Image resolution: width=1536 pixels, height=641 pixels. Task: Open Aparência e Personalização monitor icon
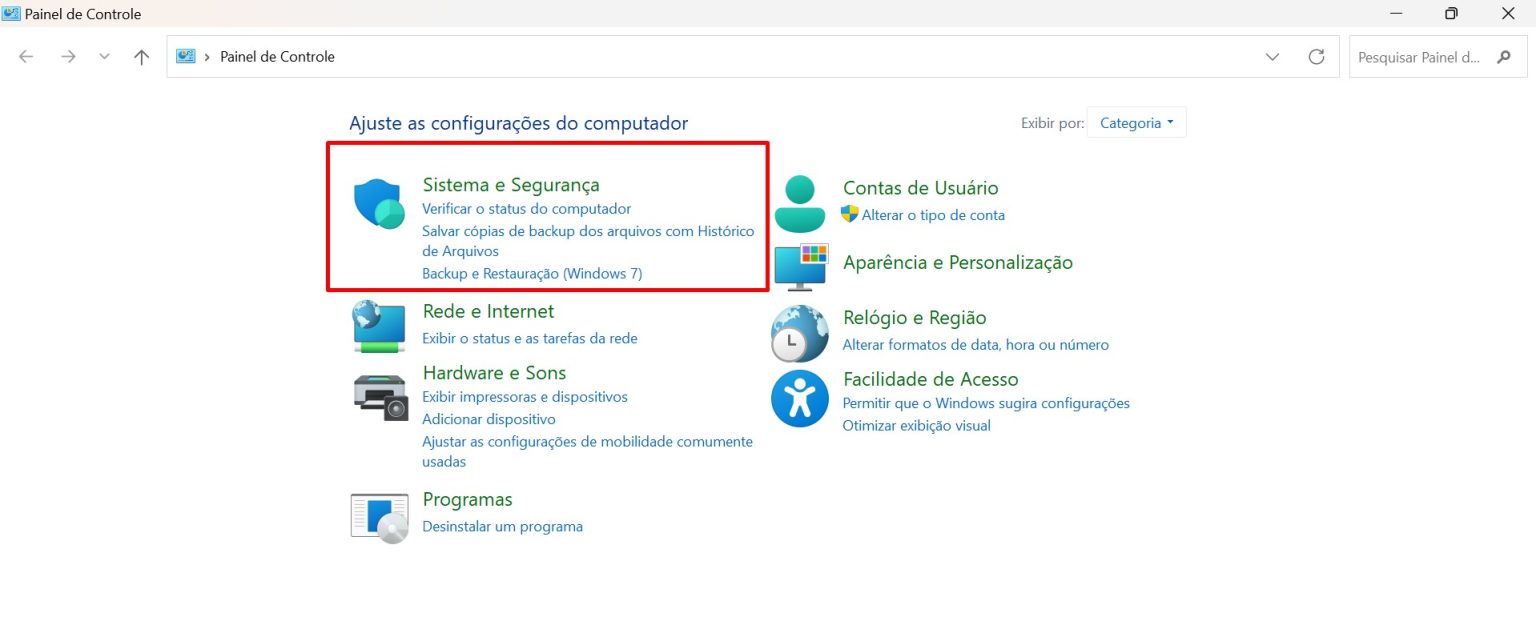click(798, 266)
